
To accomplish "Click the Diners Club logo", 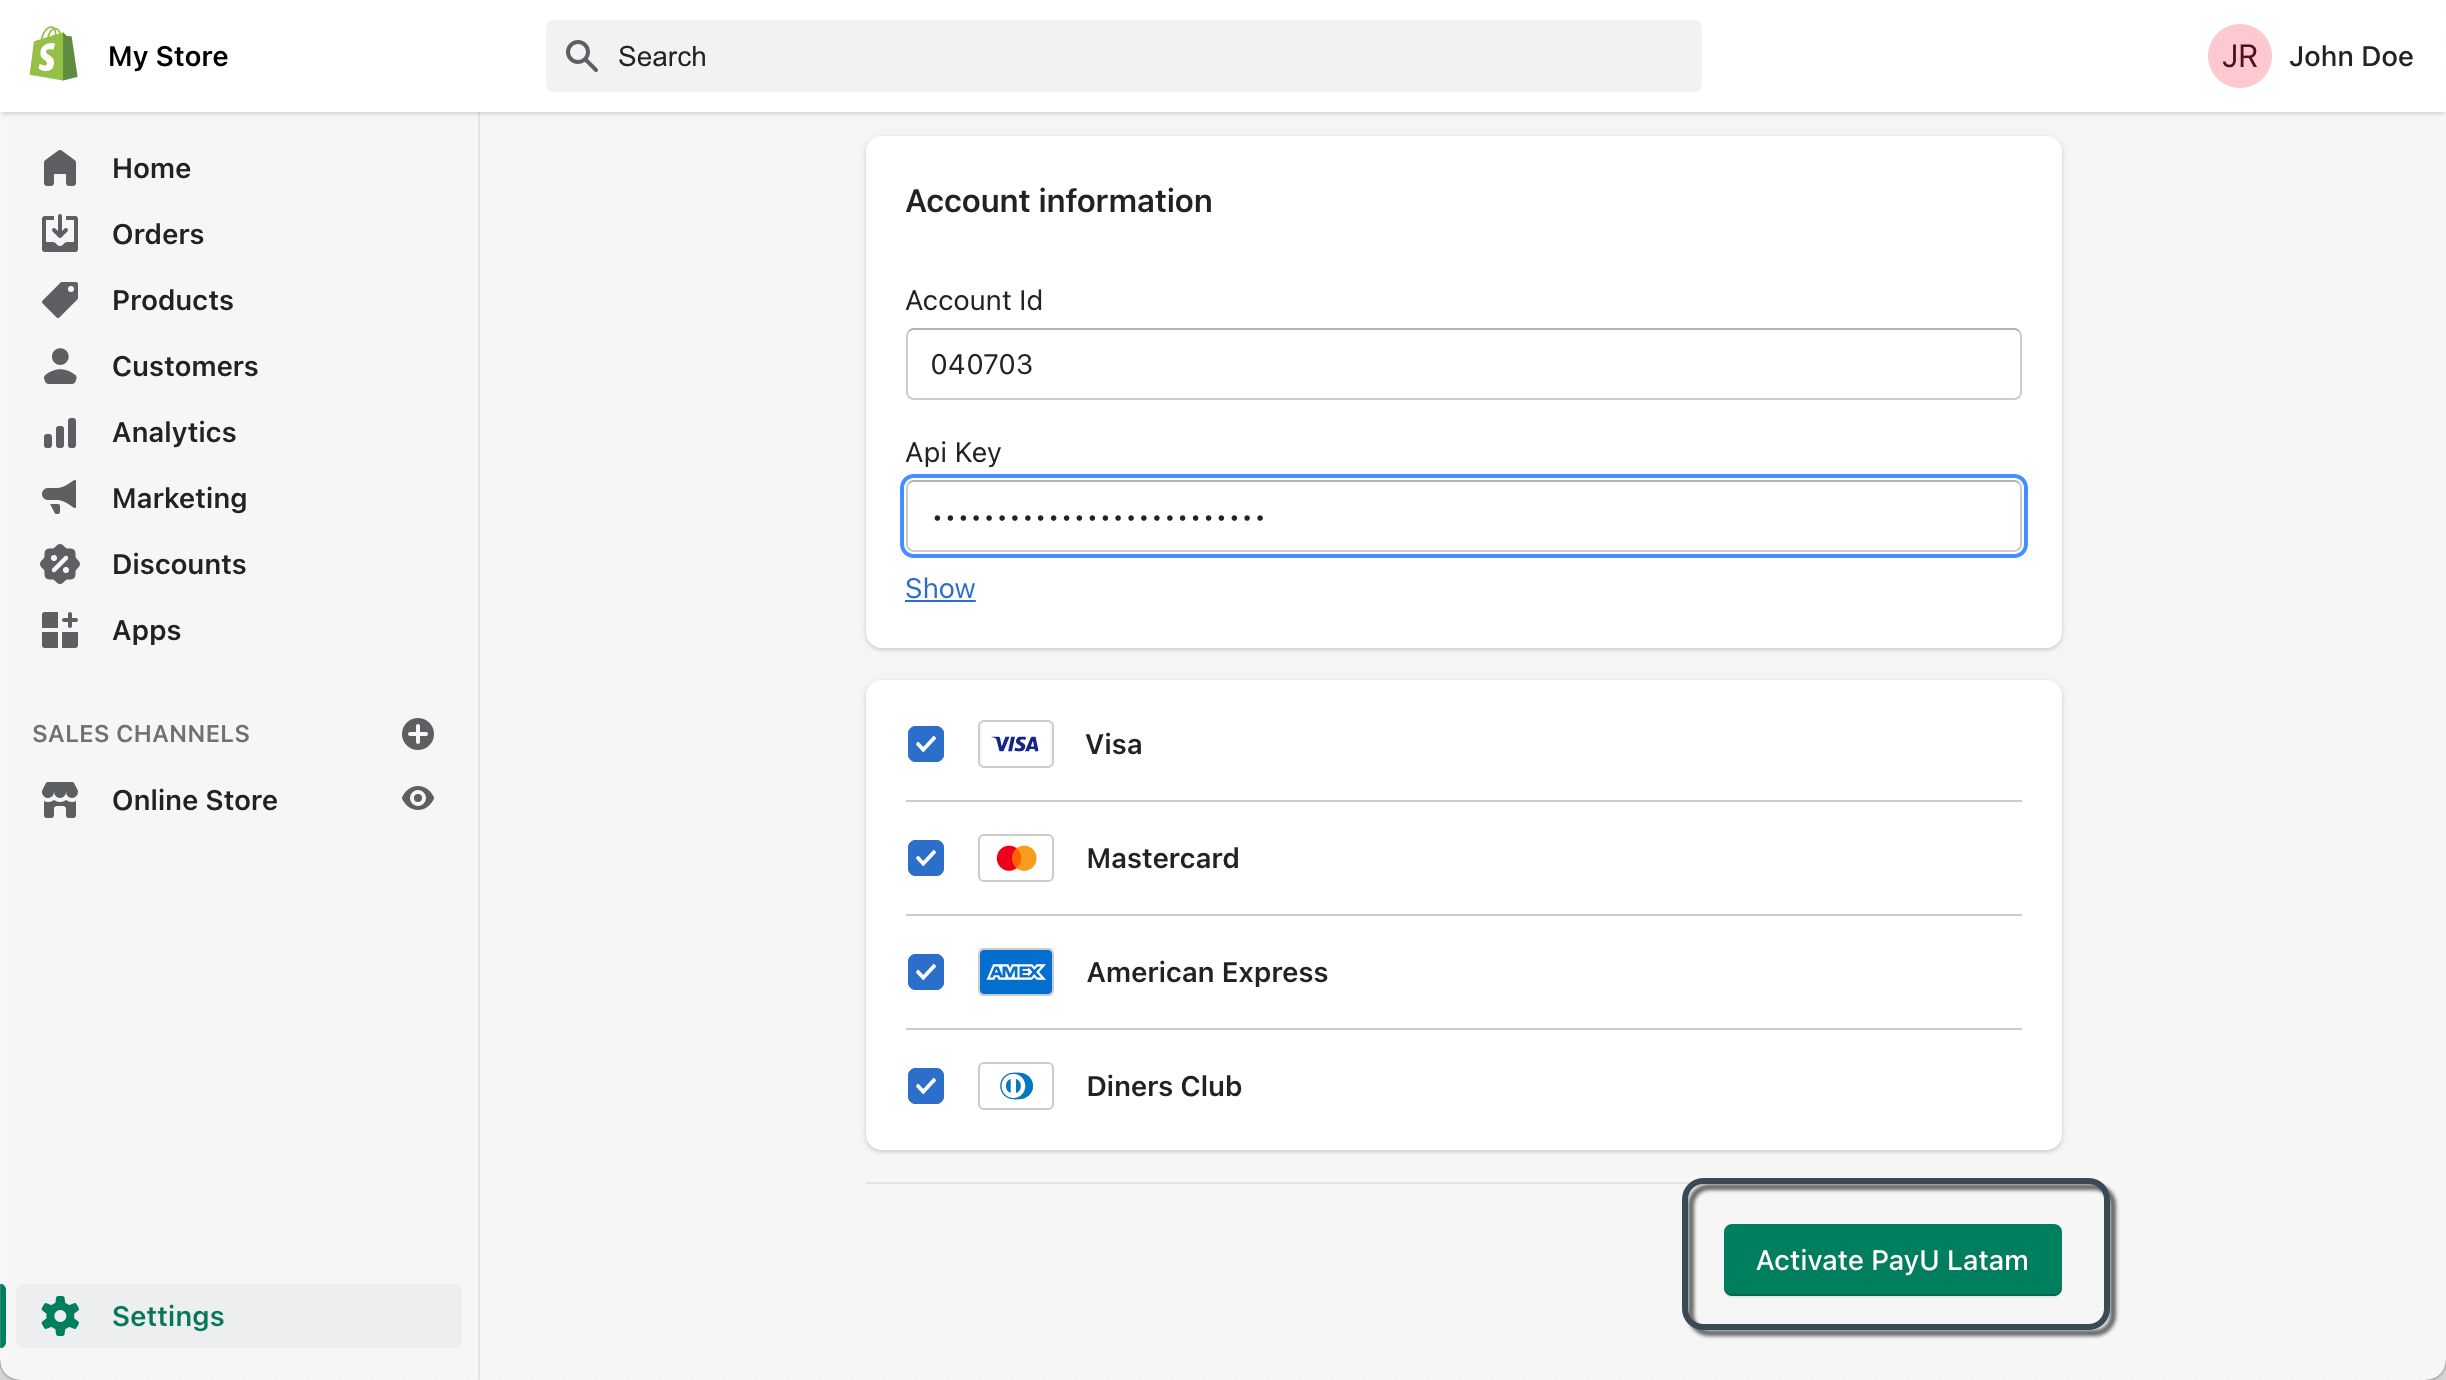I will [1015, 1086].
